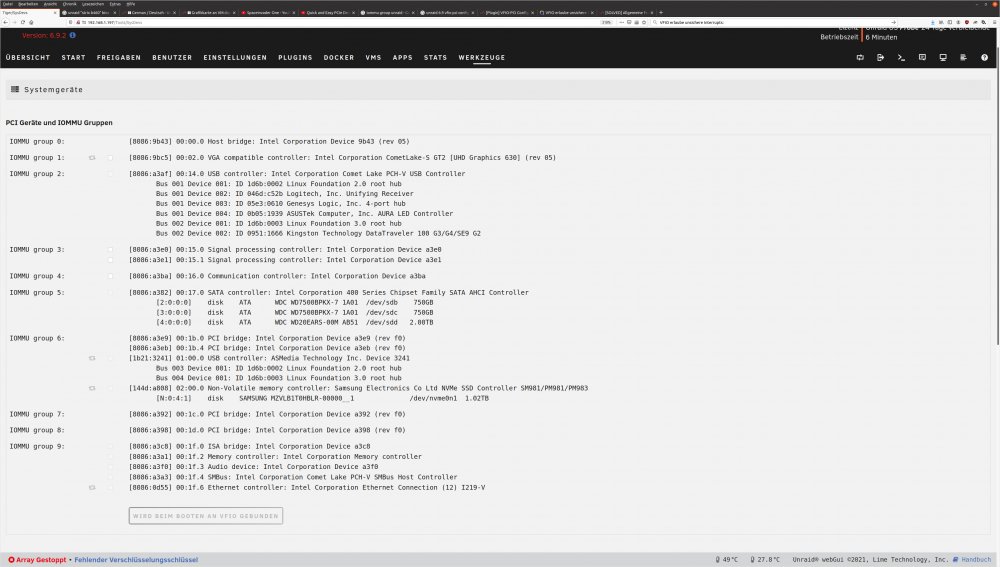The width and height of the screenshot is (1000, 567).
Task: Open the Bearbeiten browser menu
Action: (x=28, y=4)
